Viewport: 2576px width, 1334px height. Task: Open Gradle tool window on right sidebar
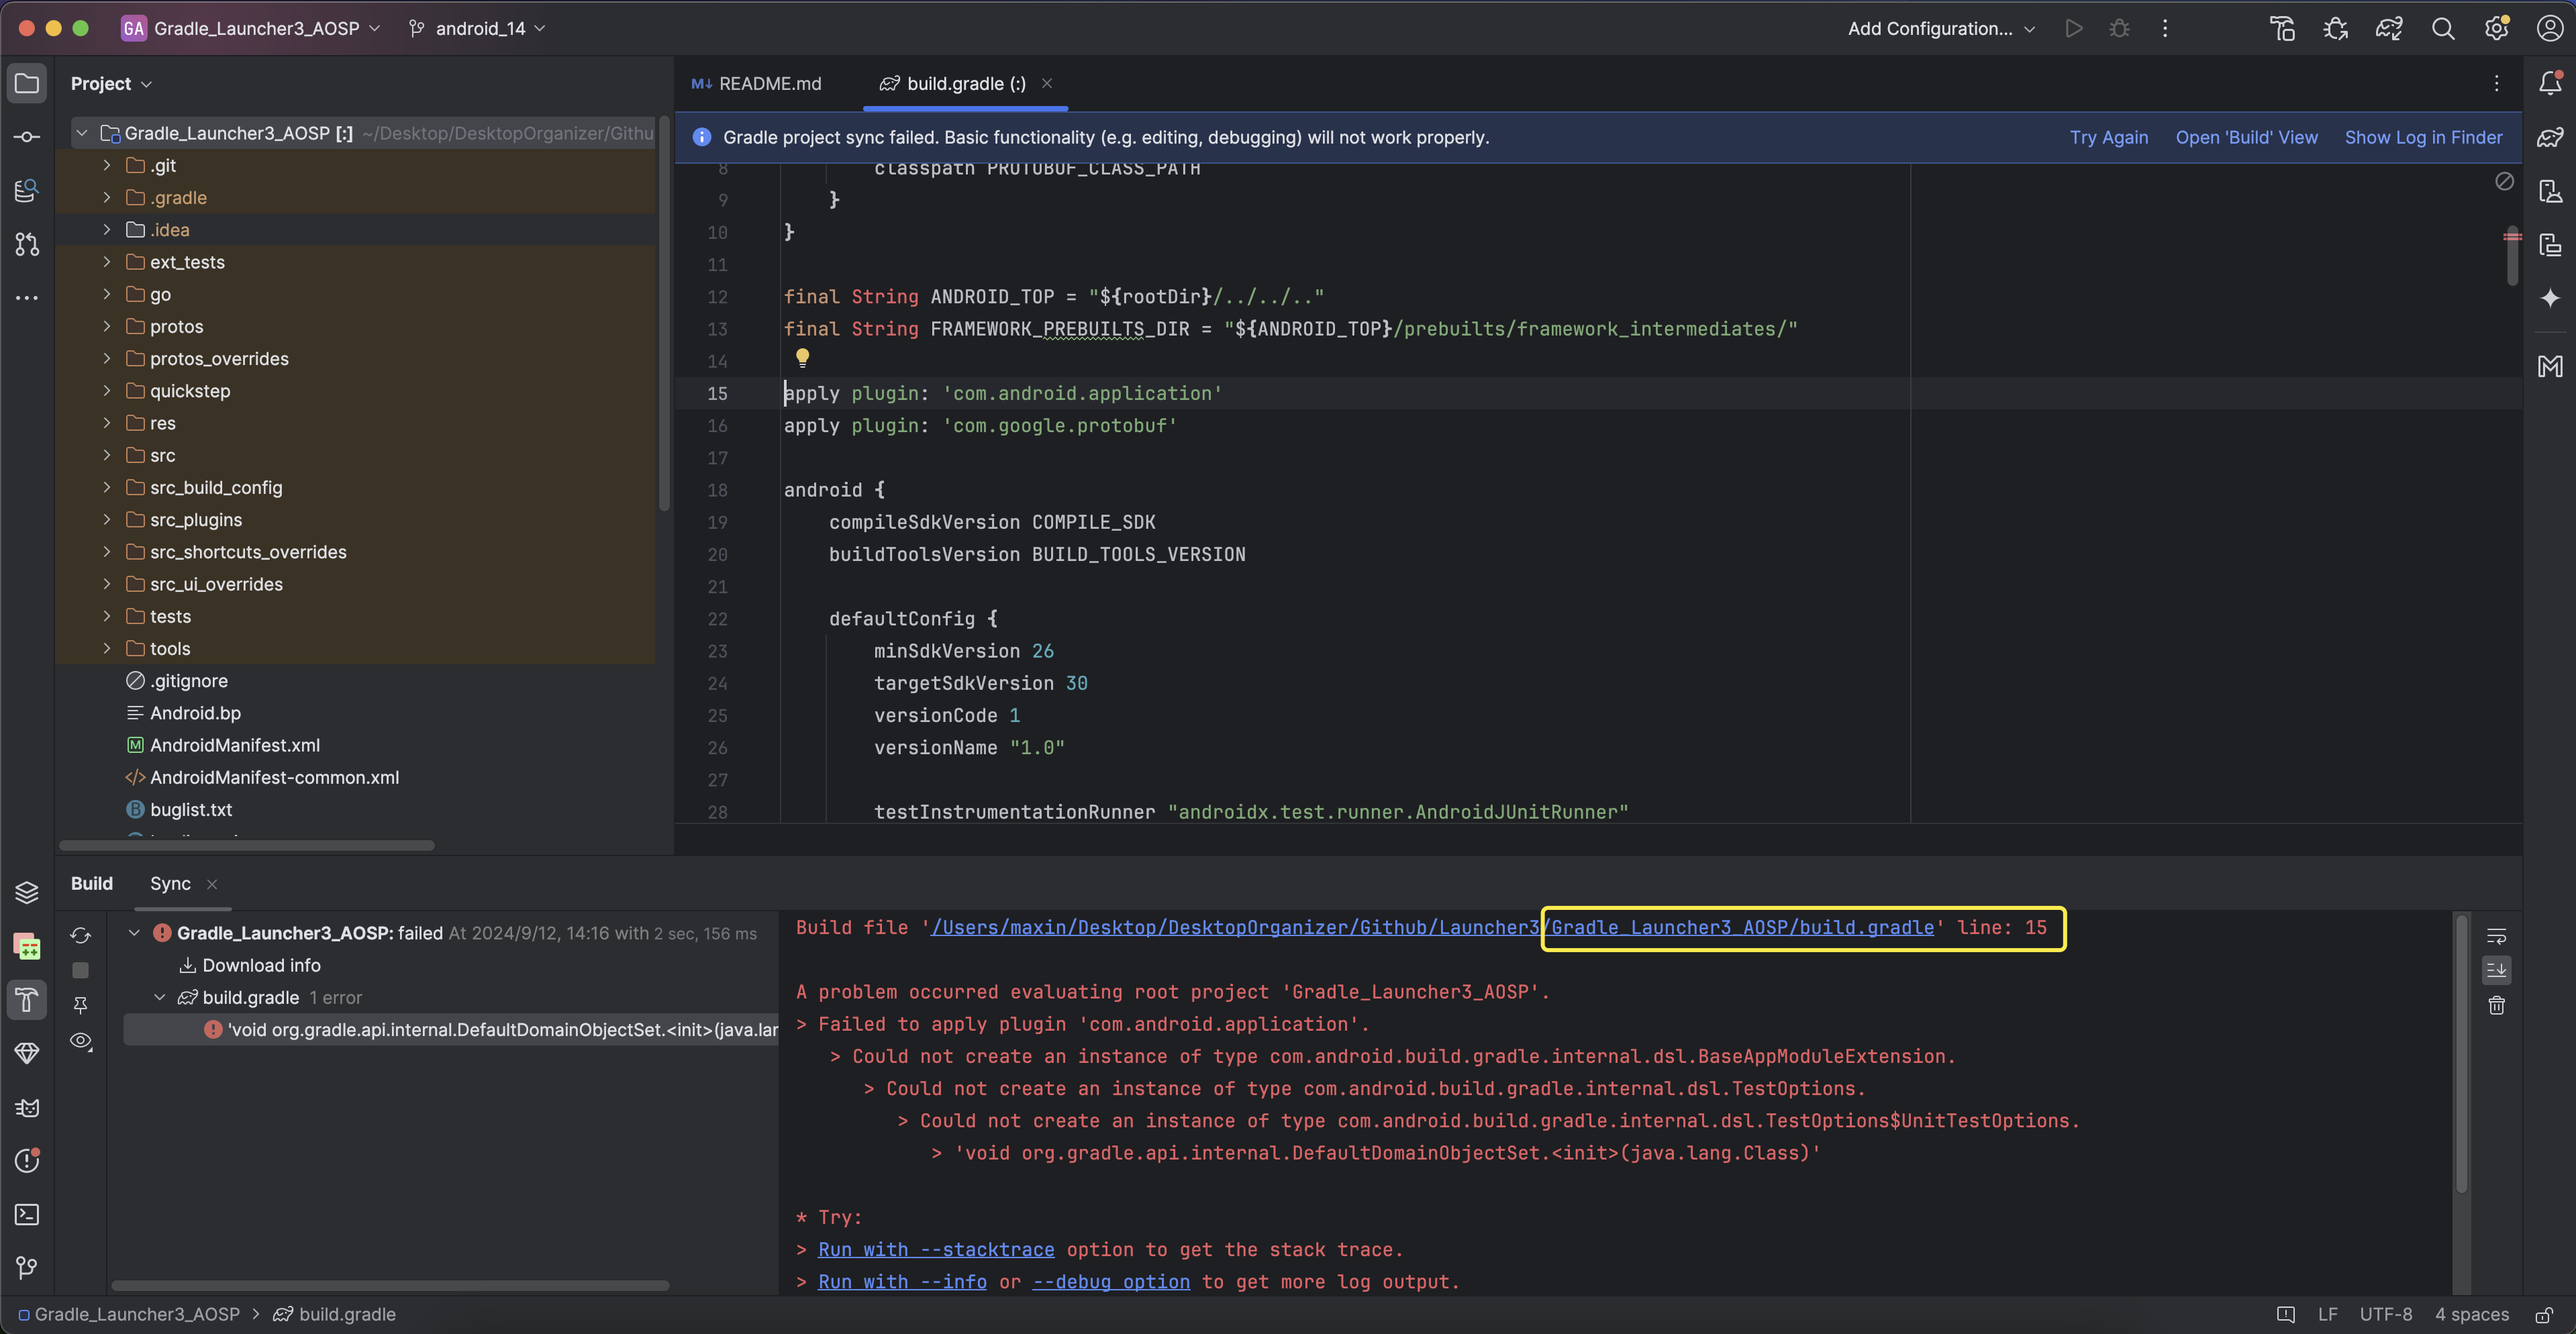click(2550, 137)
